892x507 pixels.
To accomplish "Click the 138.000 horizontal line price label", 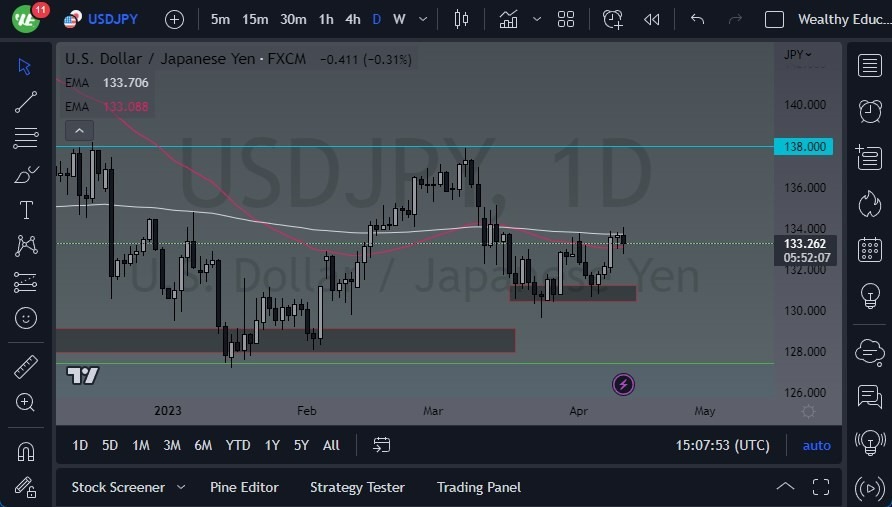I will point(804,147).
